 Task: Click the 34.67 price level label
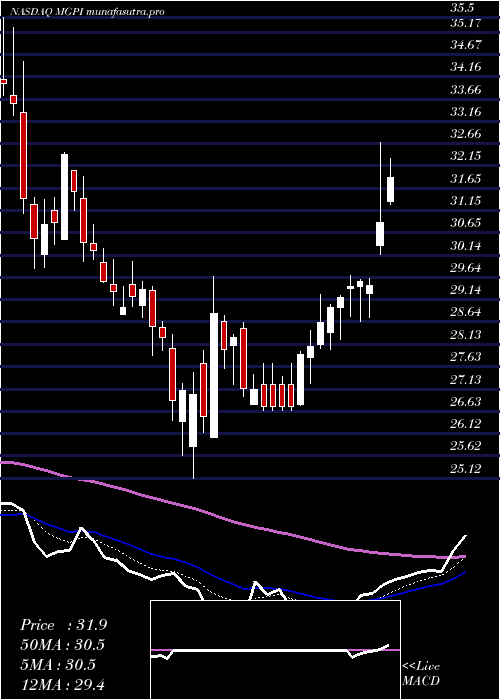coord(466,45)
